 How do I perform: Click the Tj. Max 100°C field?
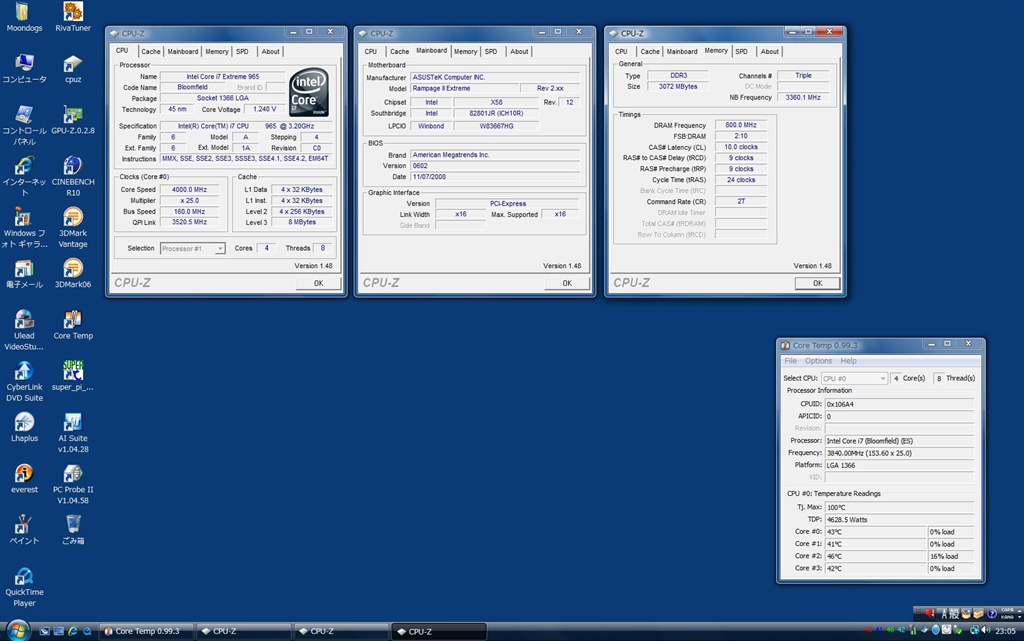click(899, 507)
